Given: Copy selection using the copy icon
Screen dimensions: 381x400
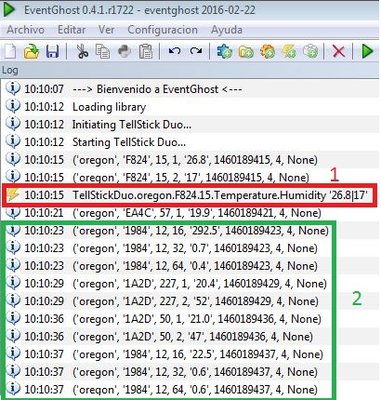Looking at the screenshot, I should (103, 52).
